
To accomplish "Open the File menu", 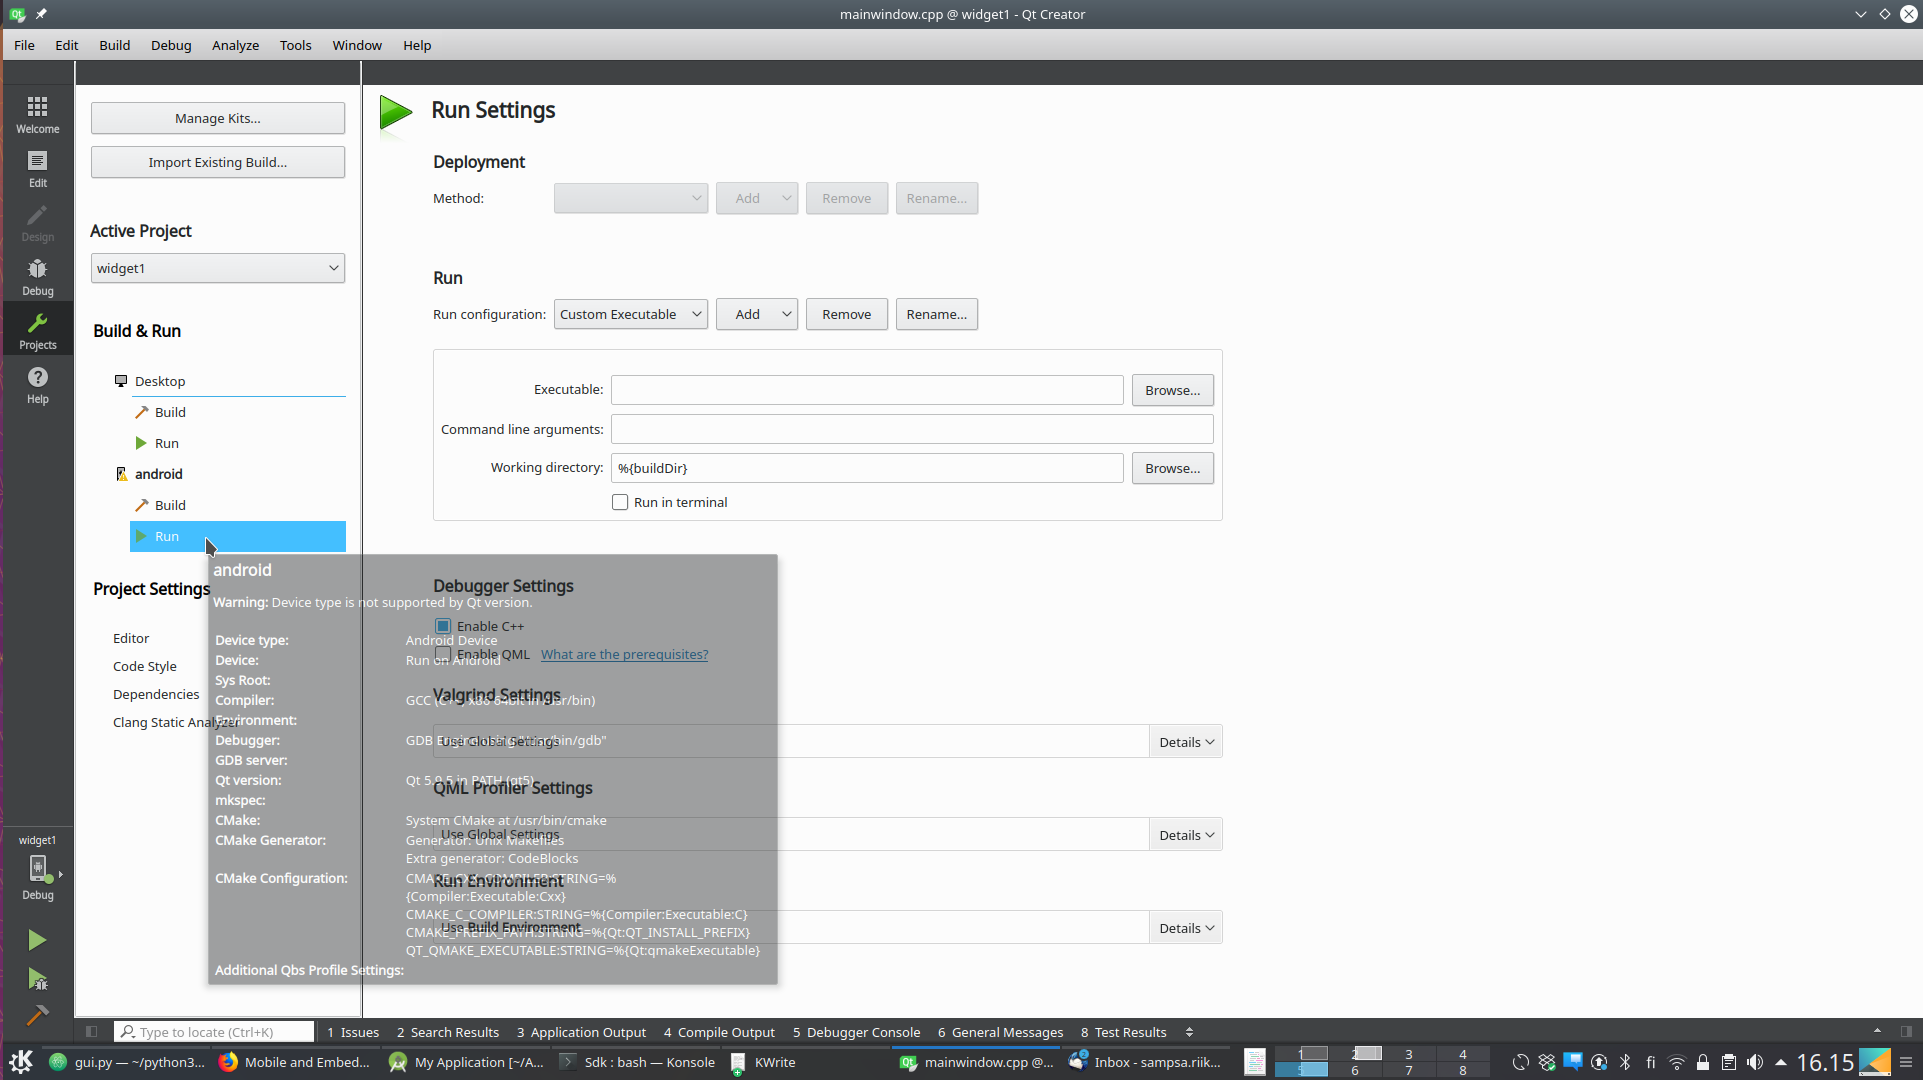I will pos(24,45).
